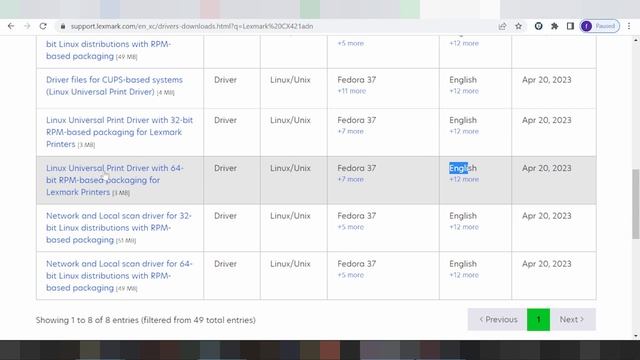Image resolution: width=640 pixels, height=360 pixels.
Task: Open Driver files for CUPS-based systems link
Action: (x=114, y=86)
